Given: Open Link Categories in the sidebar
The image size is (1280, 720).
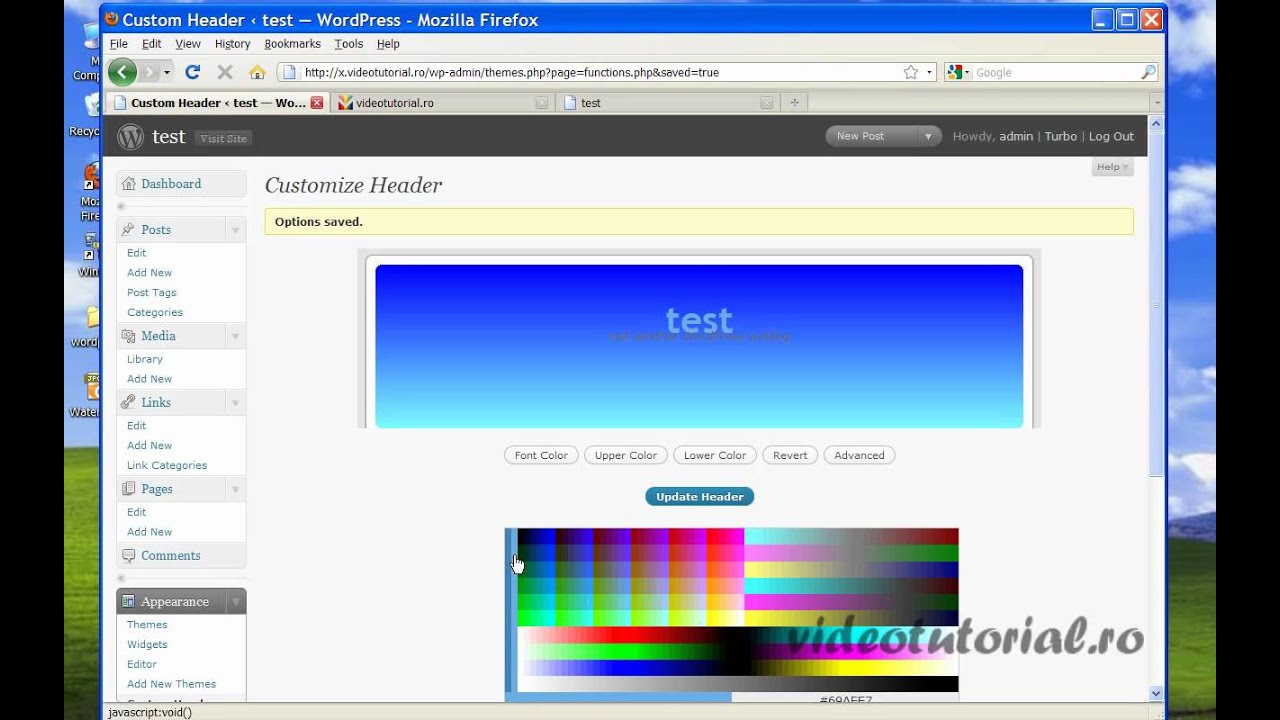Looking at the screenshot, I should pyautogui.click(x=167, y=465).
